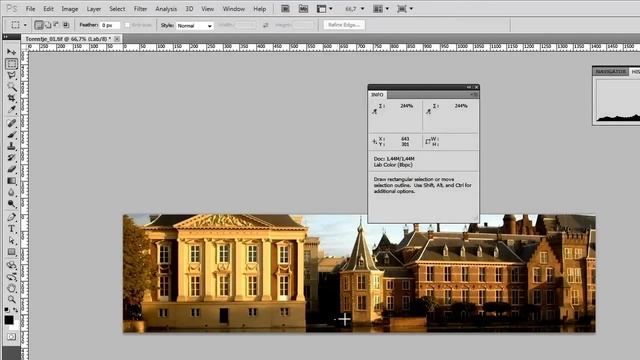Switch to the Navigator panel tab

click(x=611, y=71)
